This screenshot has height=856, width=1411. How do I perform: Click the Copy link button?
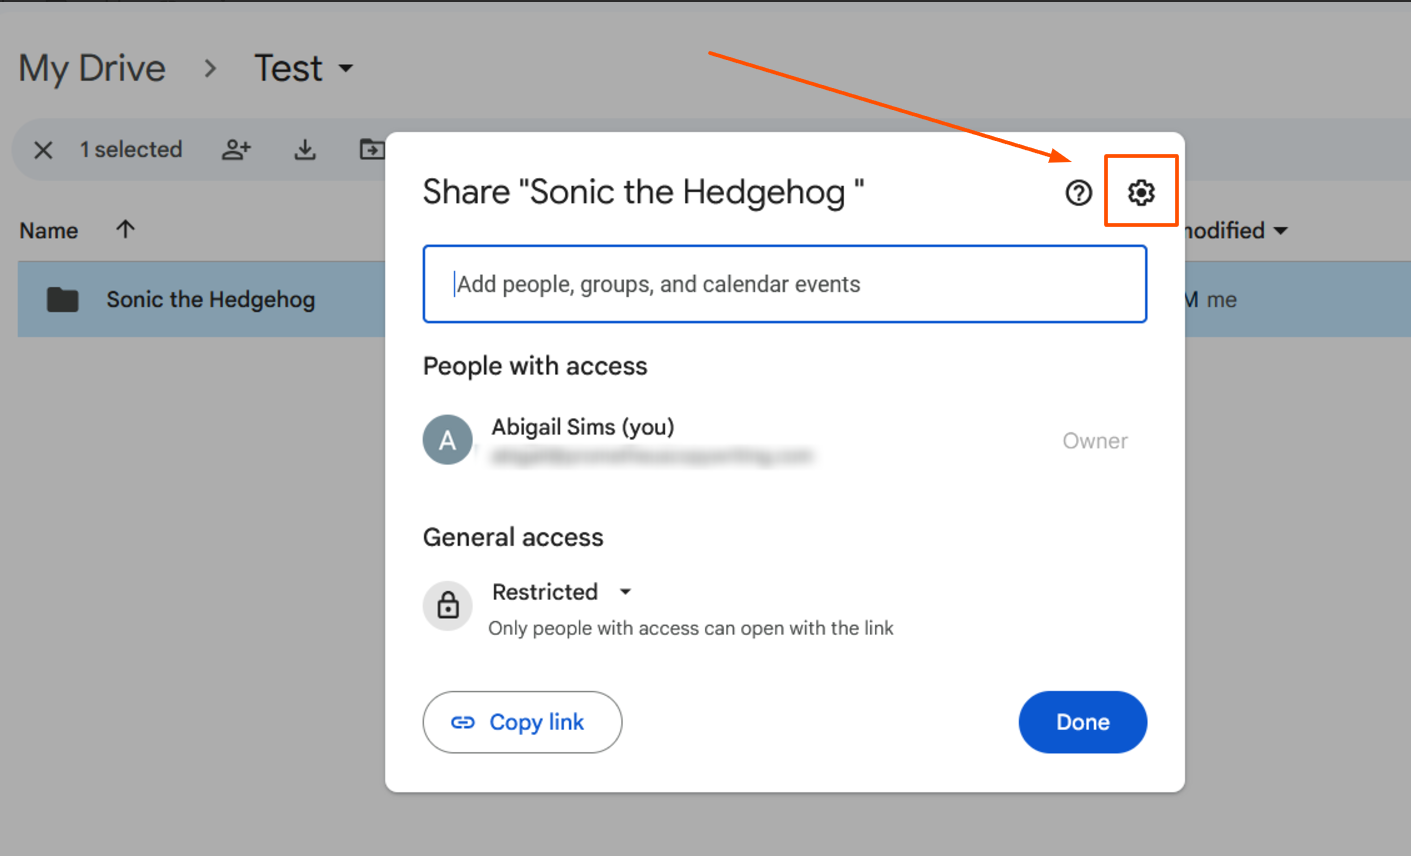coord(522,722)
